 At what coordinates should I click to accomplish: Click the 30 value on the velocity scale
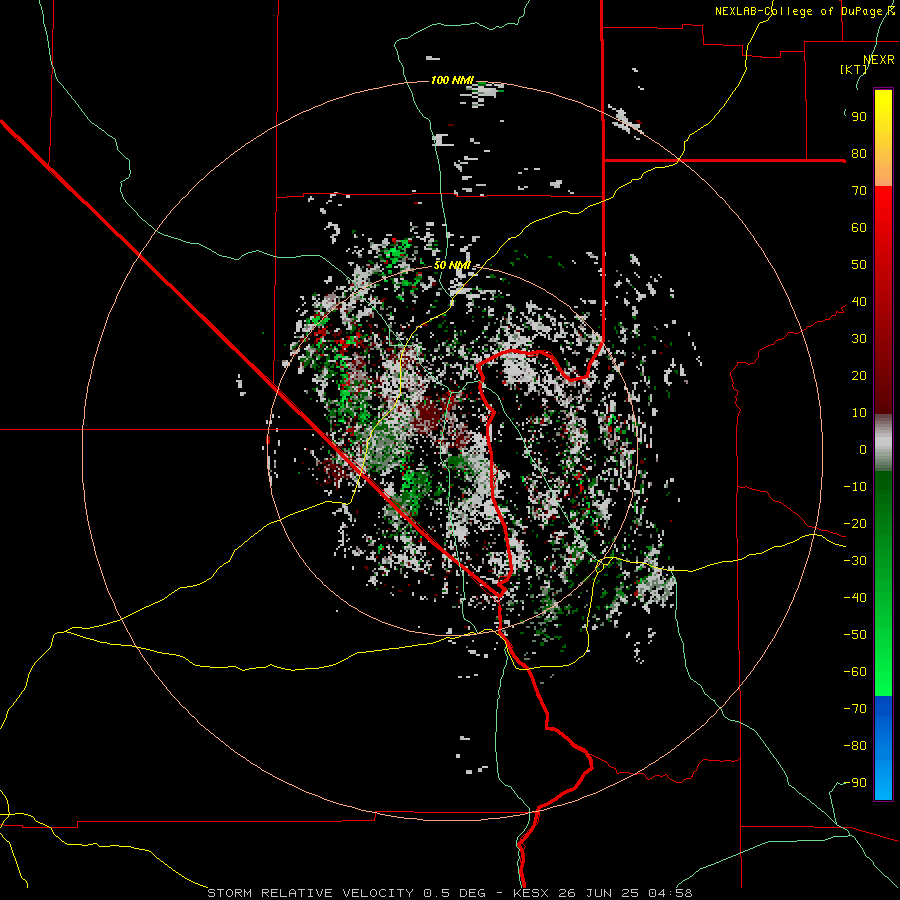pos(859,339)
